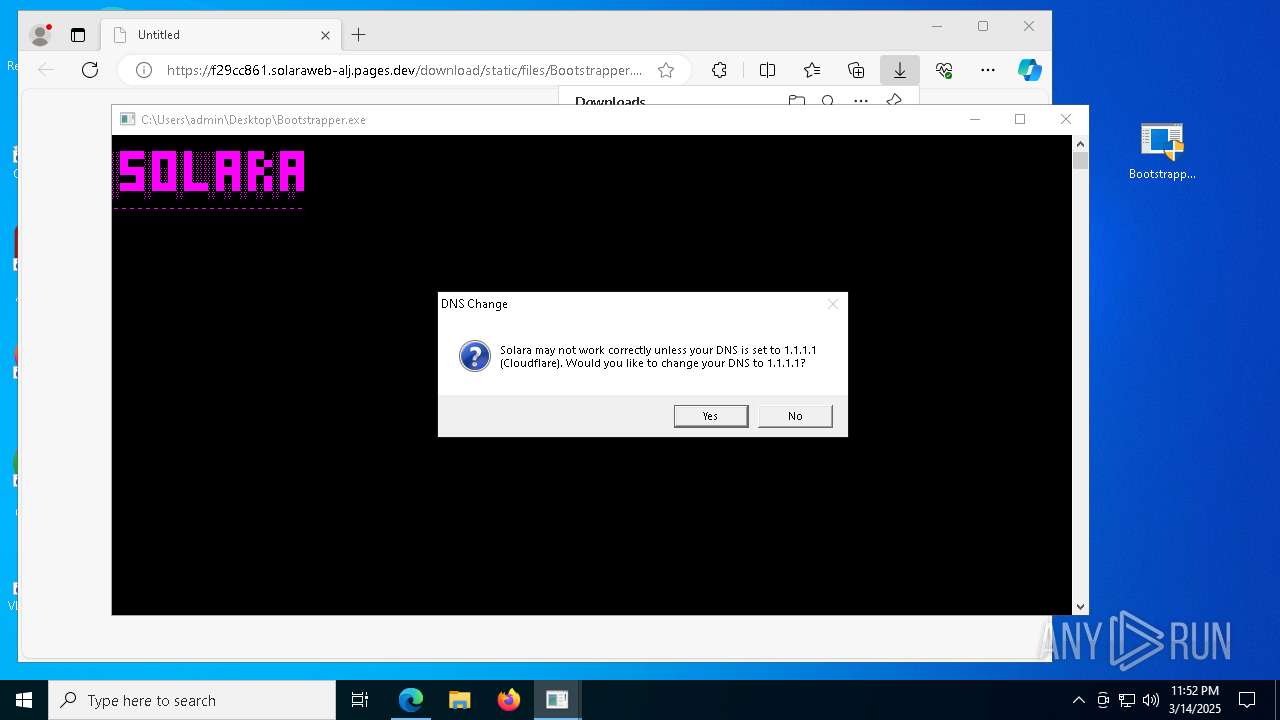
Task: Click taskbar search box
Action: click(192, 700)
